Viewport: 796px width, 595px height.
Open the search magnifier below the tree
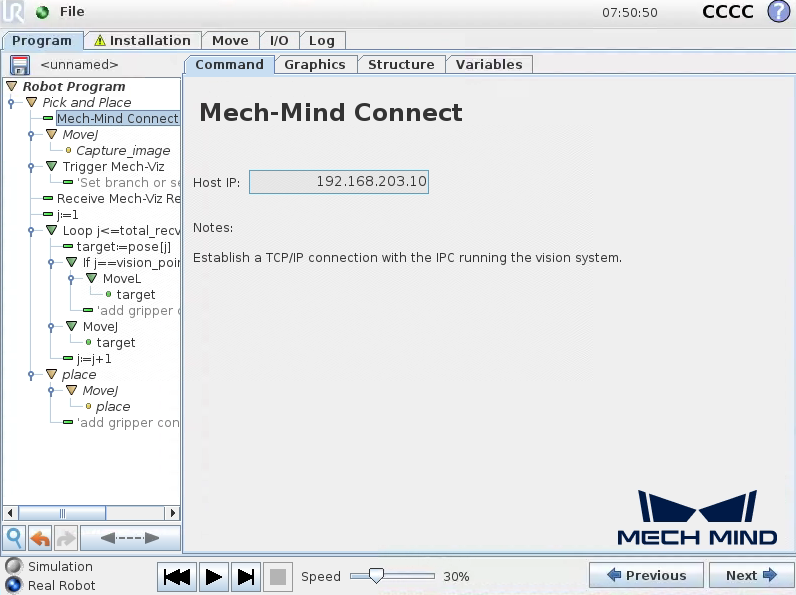pyautogui.click(x=14, y=538)
